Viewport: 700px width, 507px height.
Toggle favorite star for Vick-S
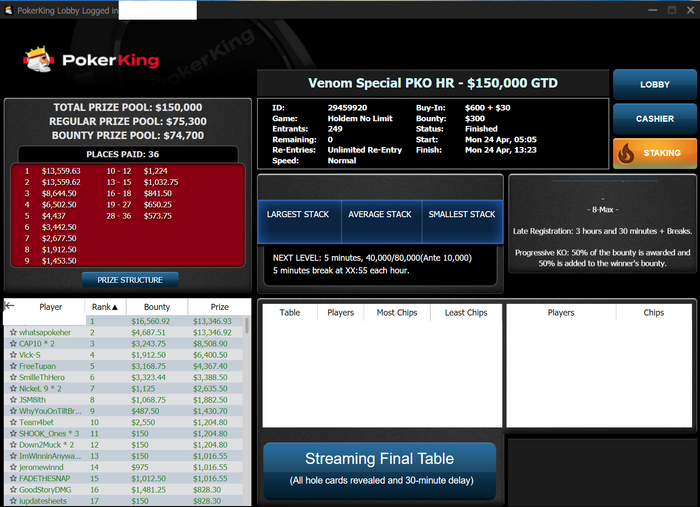[x=13, y=355]
